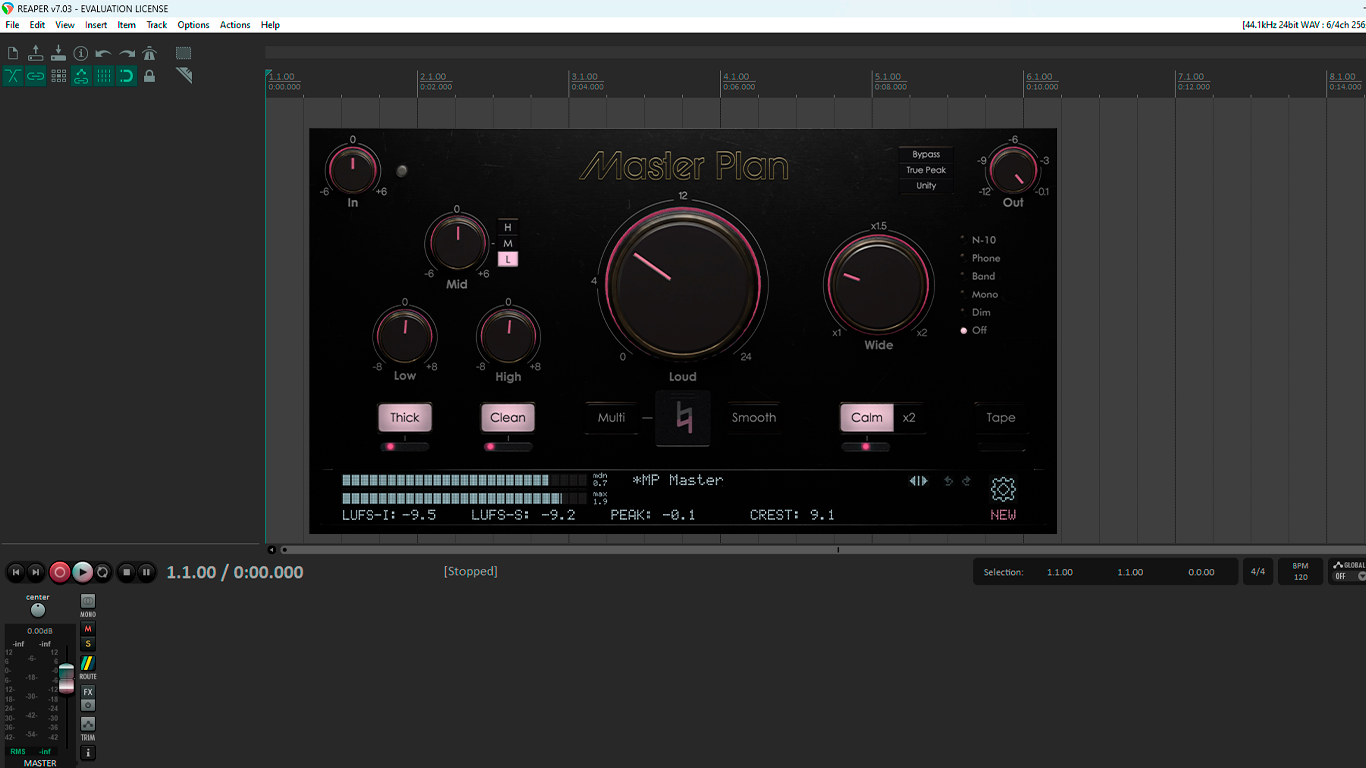Viewport: 1366px width, 768px height.
Task: Open the File menu
Action: pyautogui.click(x=12, y=25)
